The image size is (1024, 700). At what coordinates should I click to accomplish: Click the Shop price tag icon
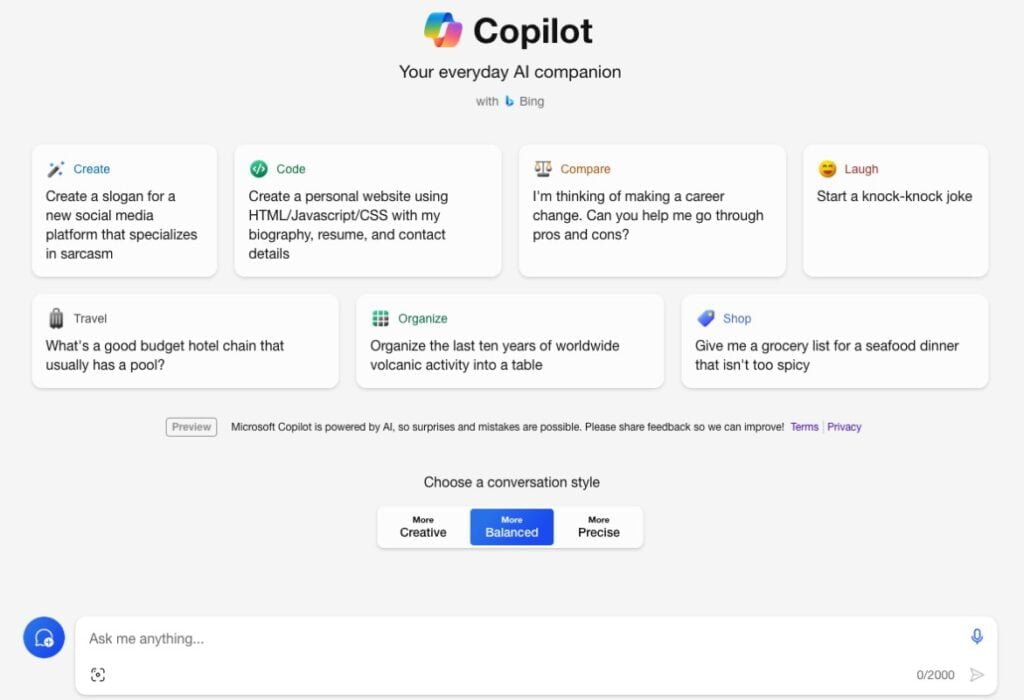point(706,318)
